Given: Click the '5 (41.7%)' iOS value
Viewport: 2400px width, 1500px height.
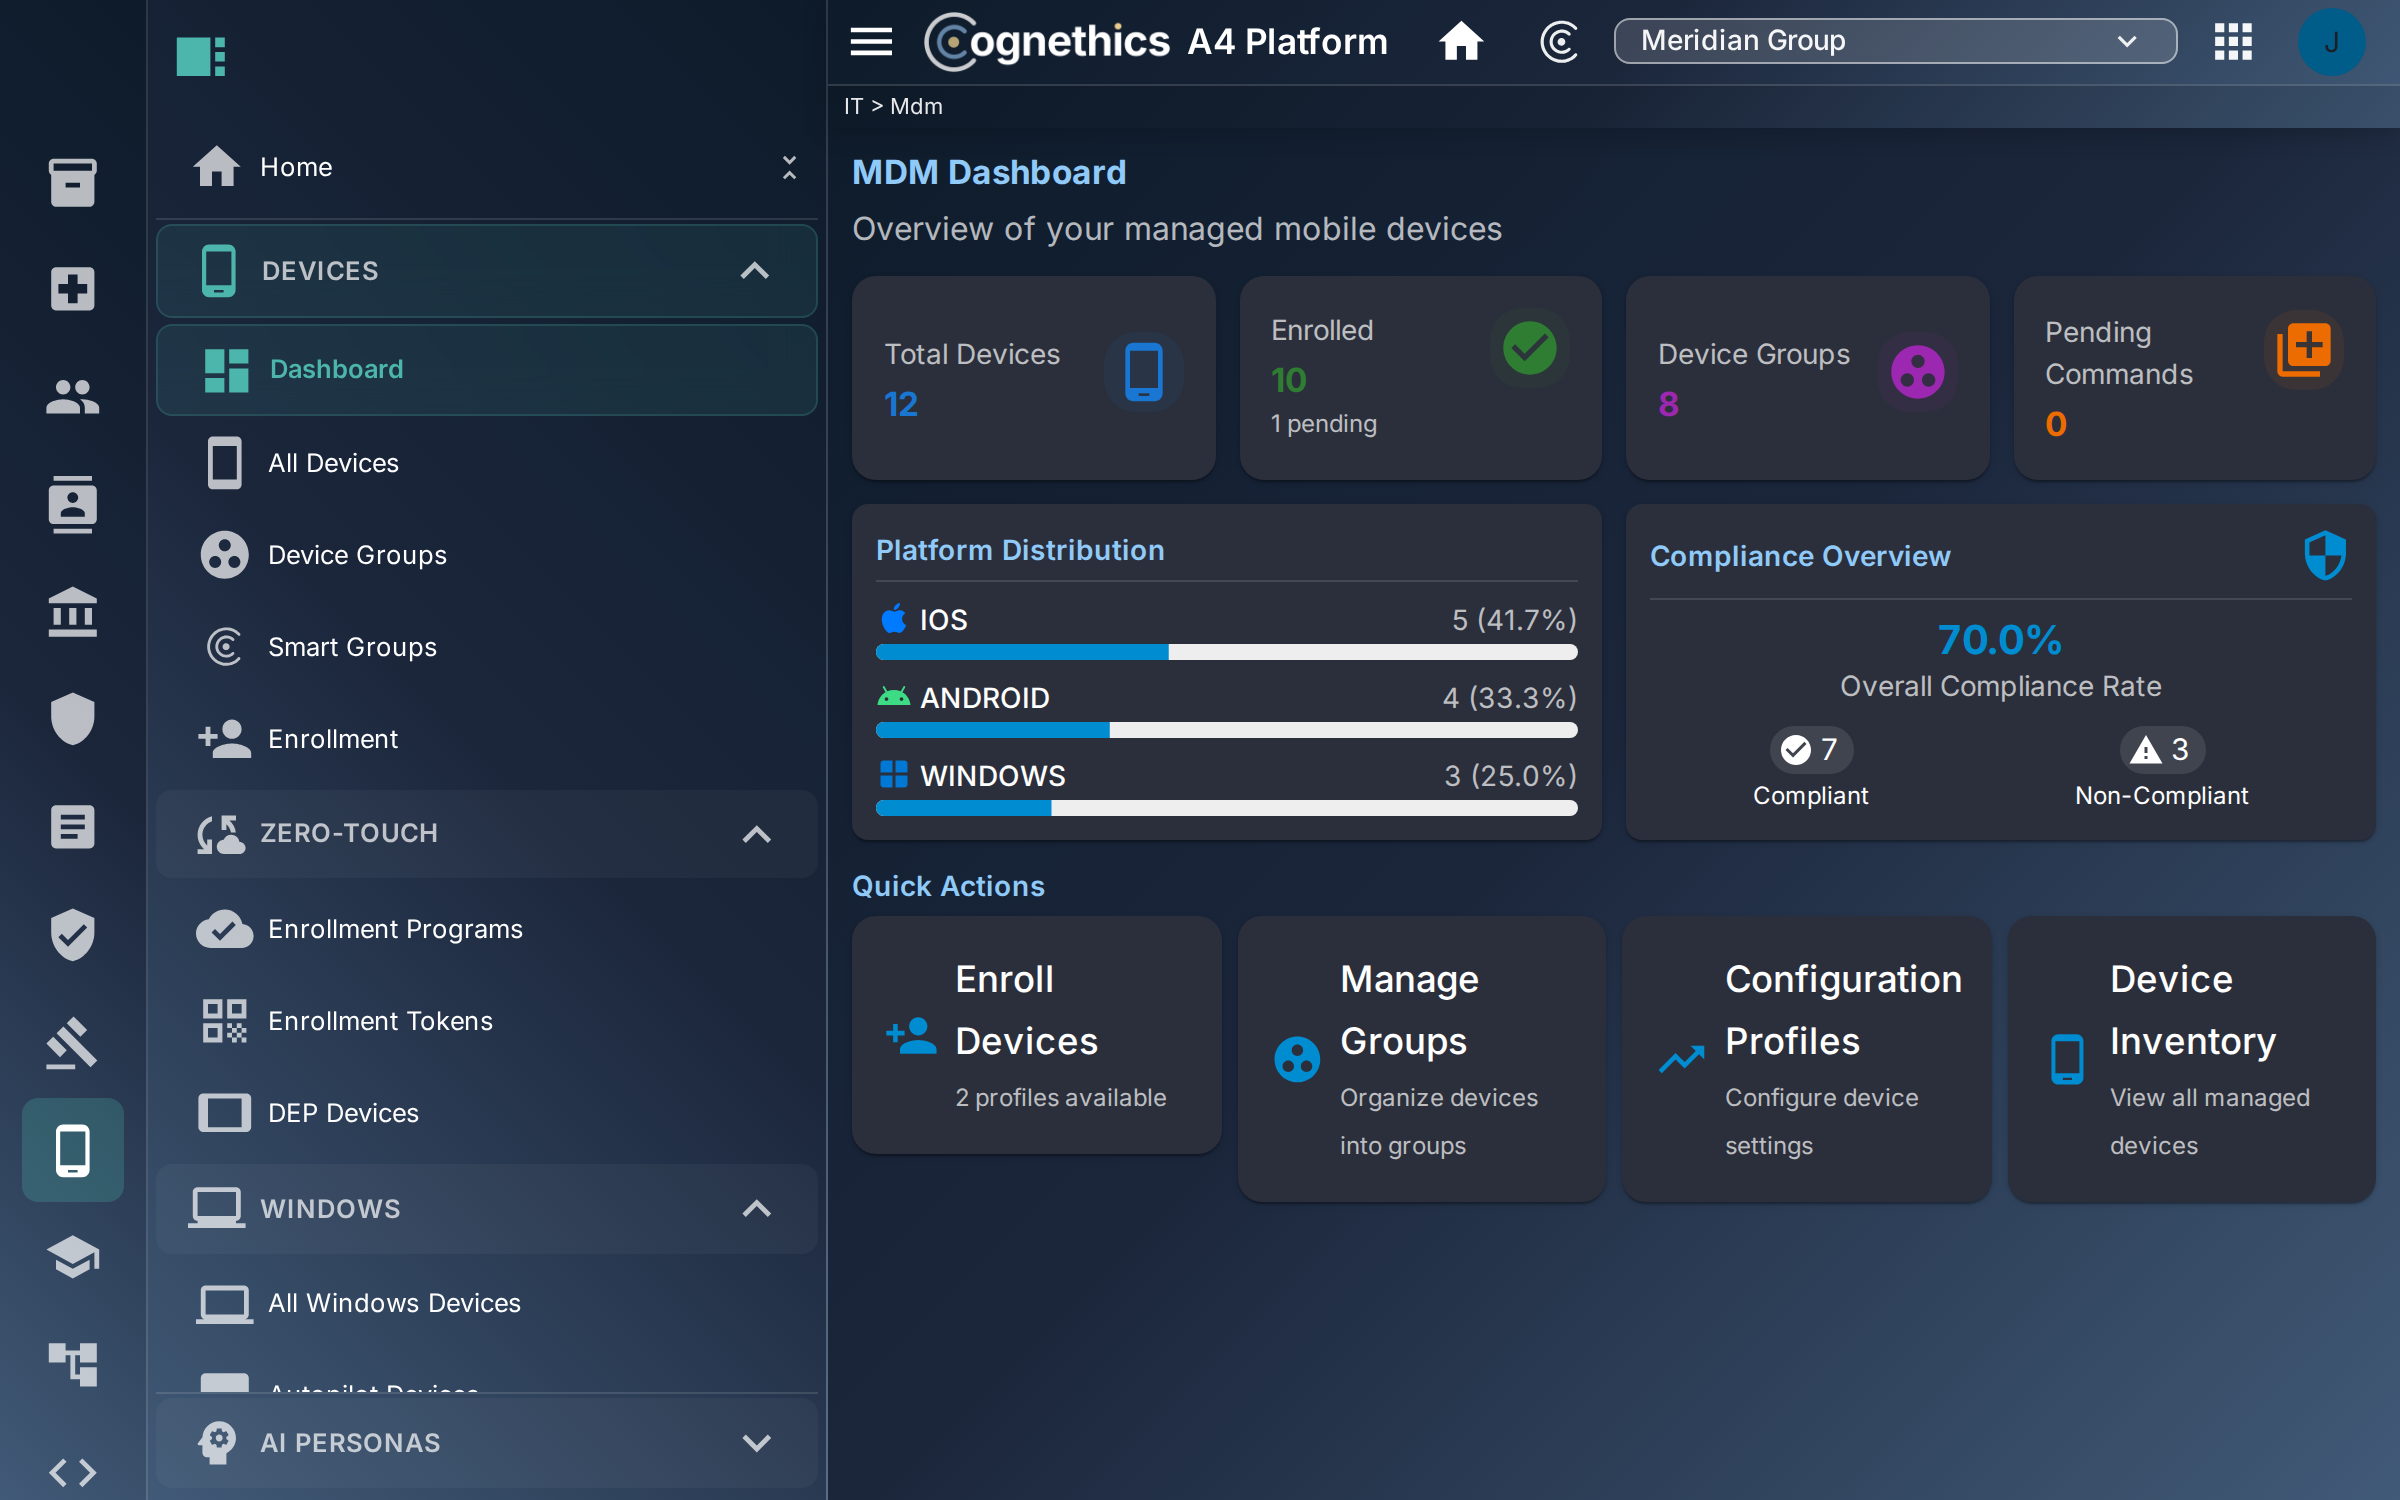Looking at the screenshot, I should (x=1514, y=620).
